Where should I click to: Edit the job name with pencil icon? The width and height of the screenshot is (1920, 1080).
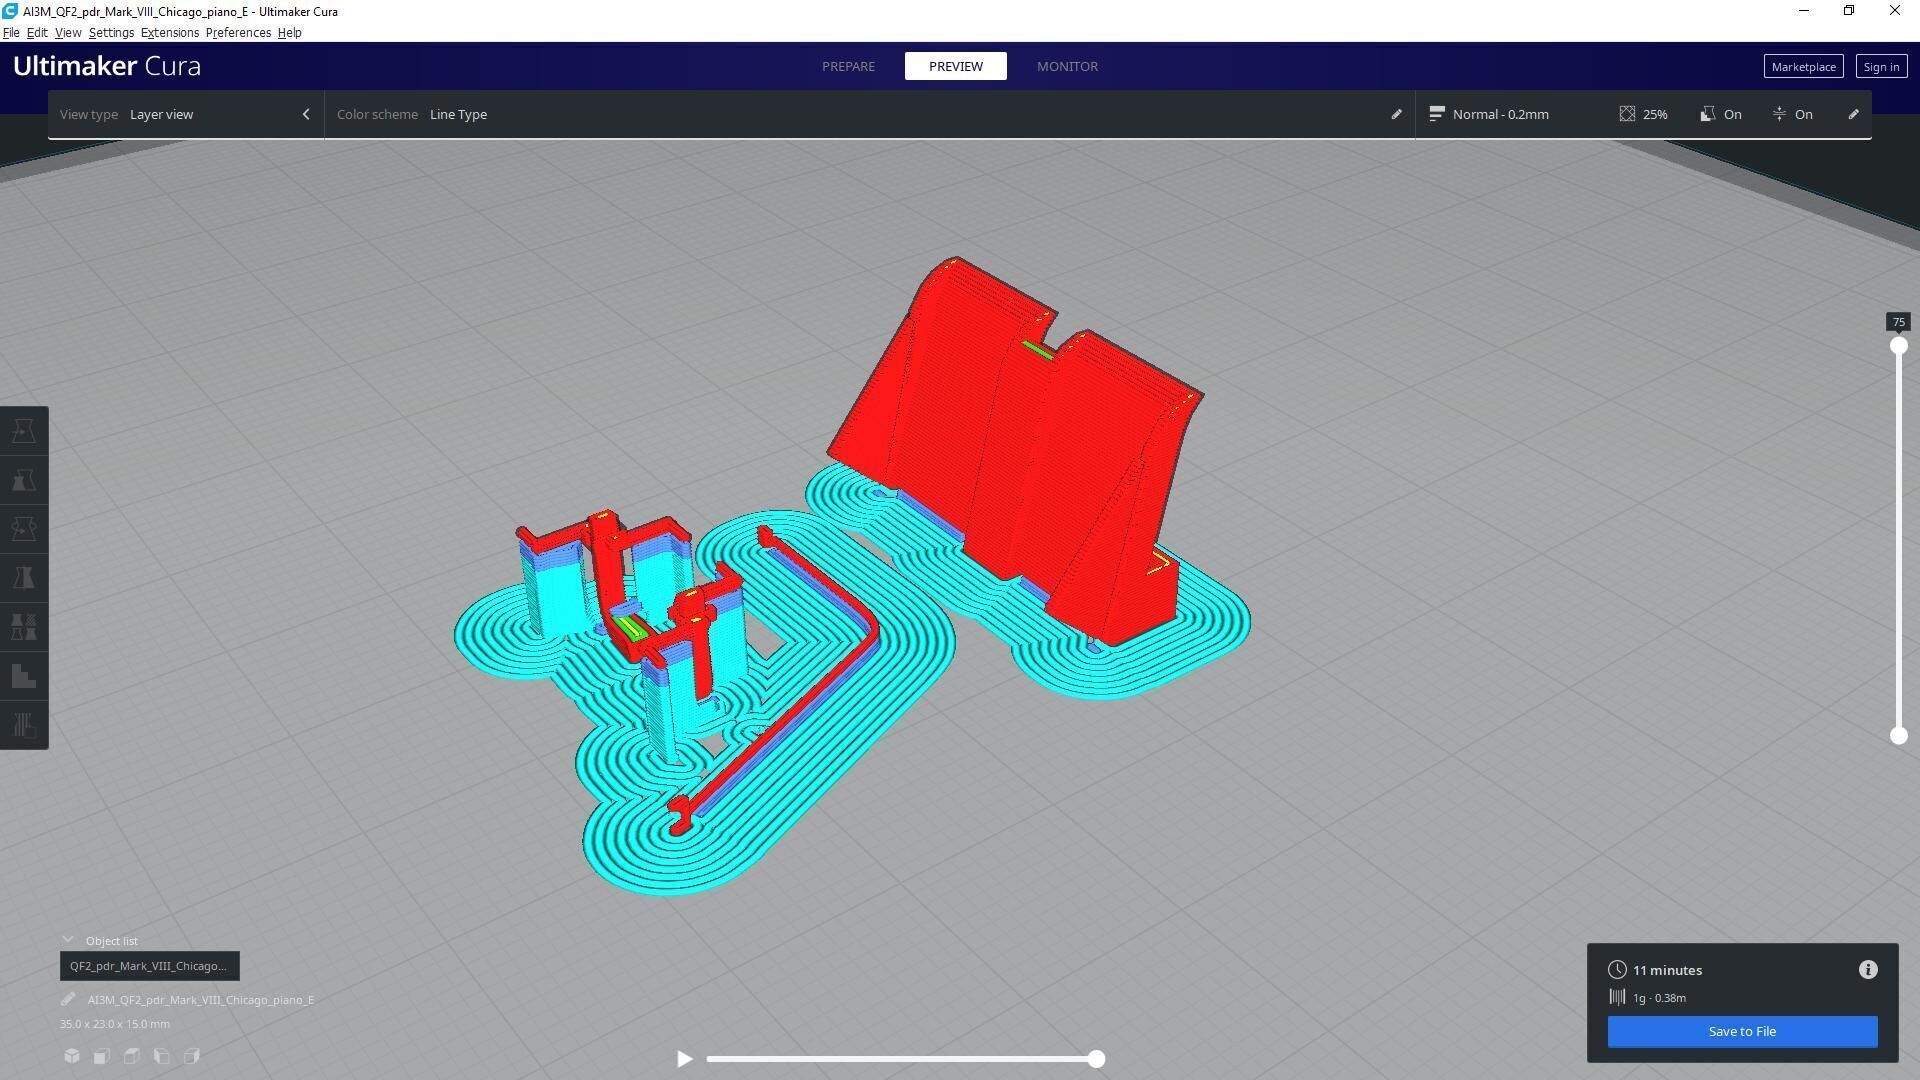tap(68, 999)
